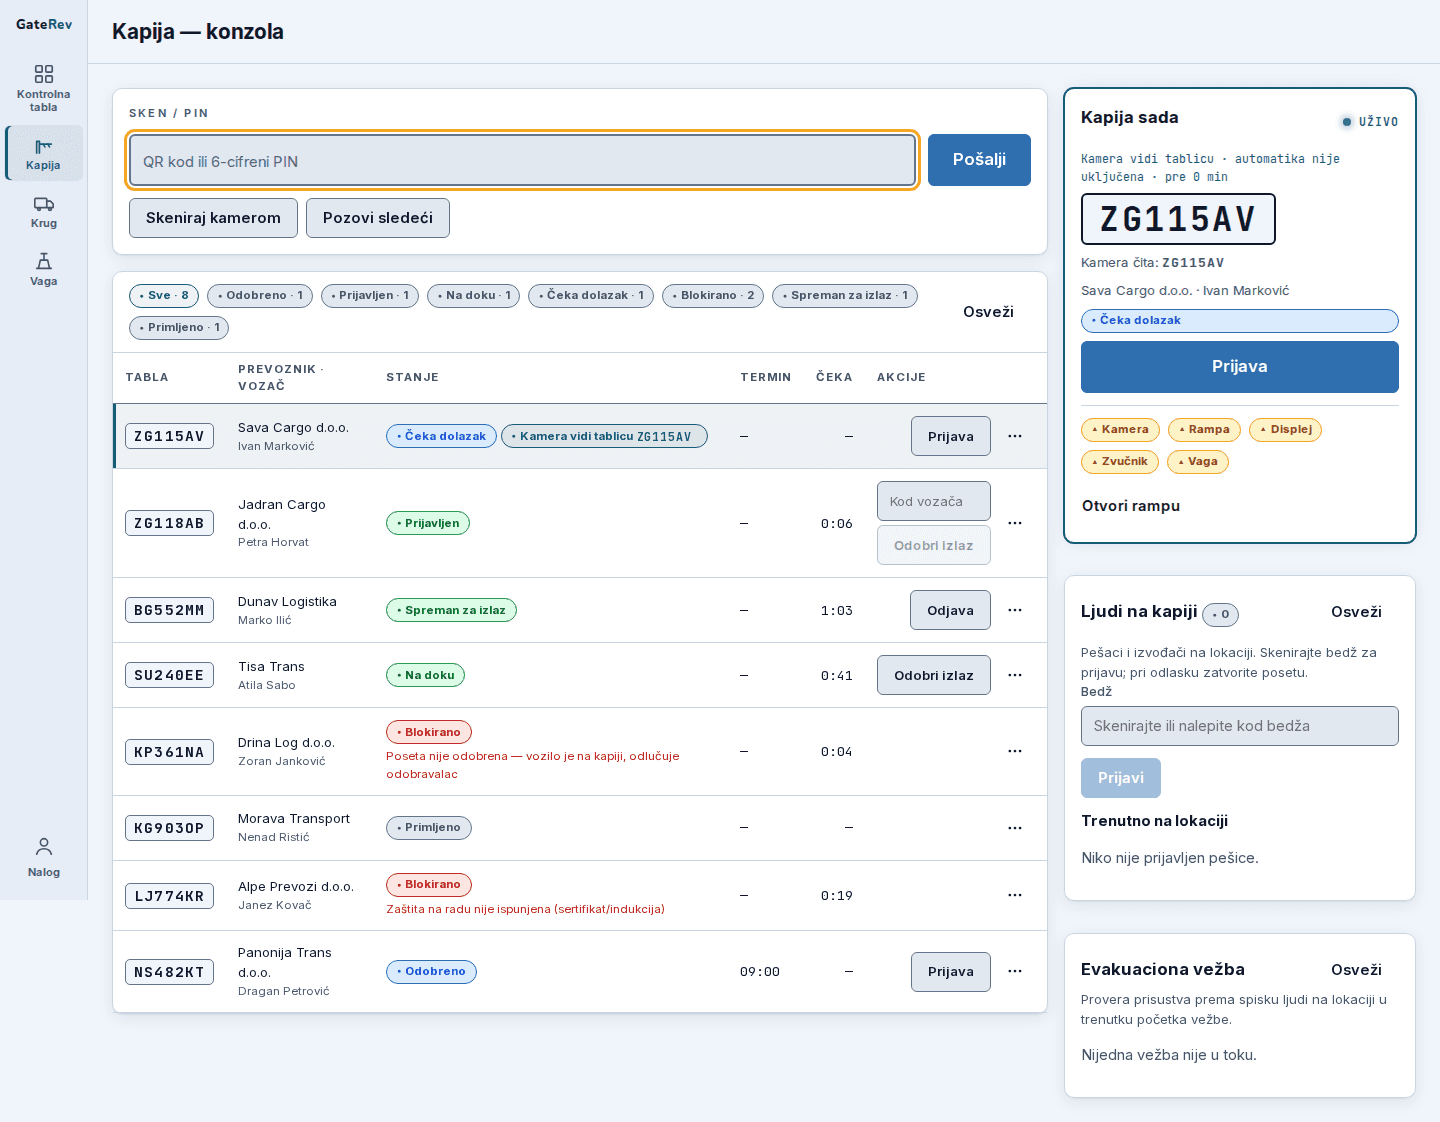The height and width of the screenshot is (1122, 1440).
Task: Click Prijava in the ZG115AV row
Action: [951, 436]
